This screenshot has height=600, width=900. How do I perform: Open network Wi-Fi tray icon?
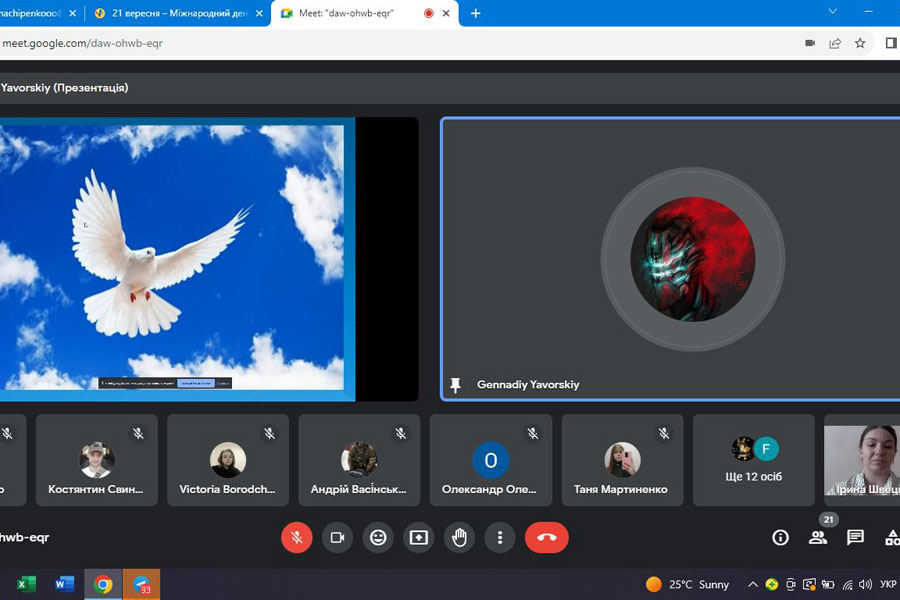pos(847,584)
